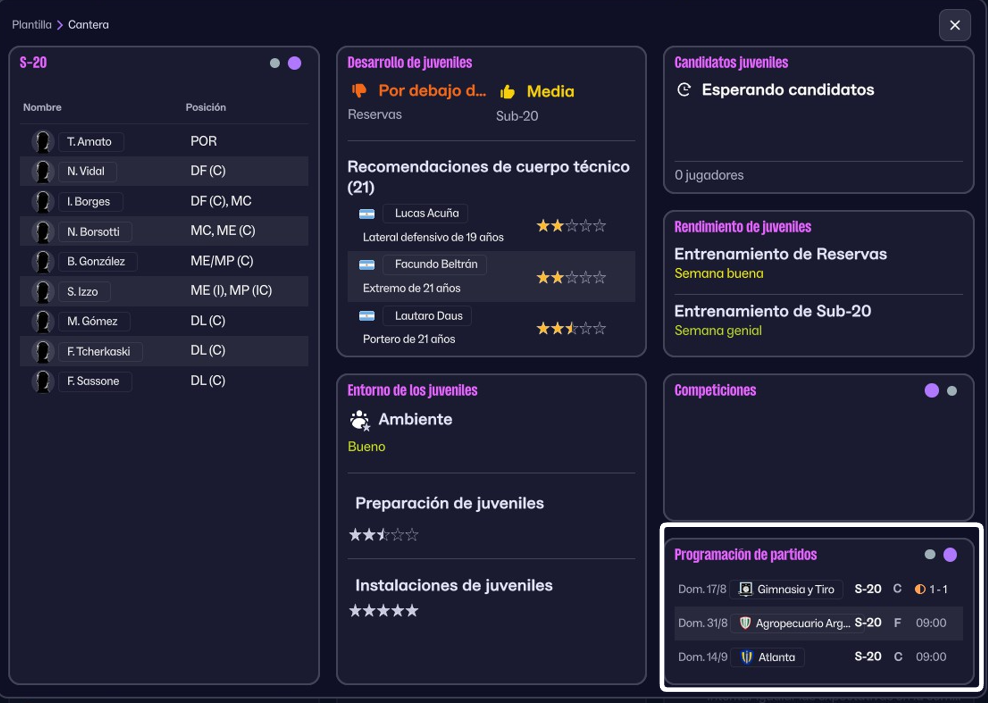This screenshot has width=988, height=703.
Task: Select the Dom. 14/9 fixture date
Action: click(703, 657)
